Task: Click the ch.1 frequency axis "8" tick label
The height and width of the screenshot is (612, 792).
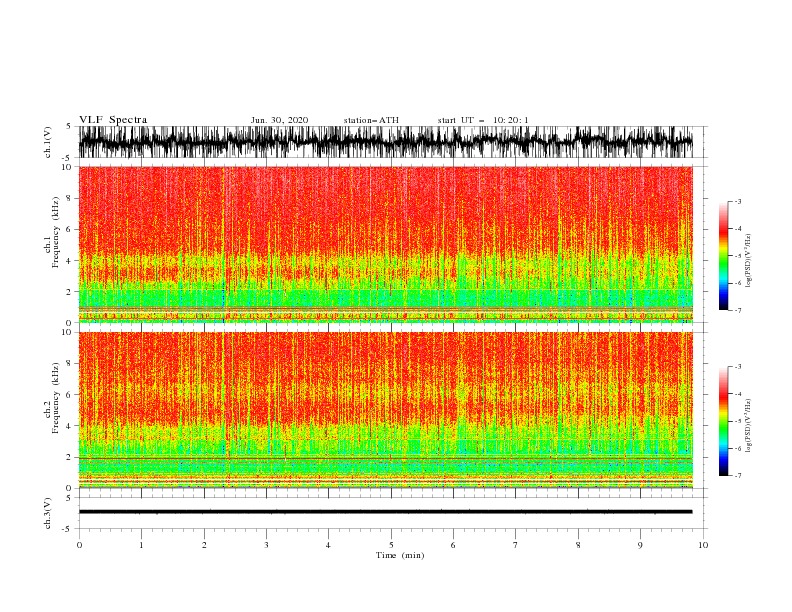Action: point(70,198)
